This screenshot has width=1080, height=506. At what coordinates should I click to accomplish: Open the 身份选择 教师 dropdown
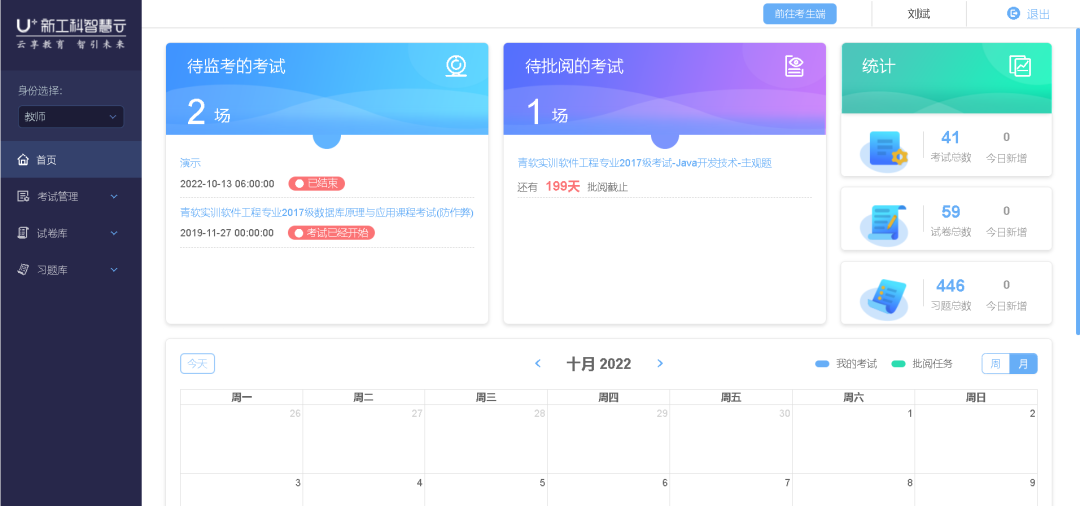71,117
